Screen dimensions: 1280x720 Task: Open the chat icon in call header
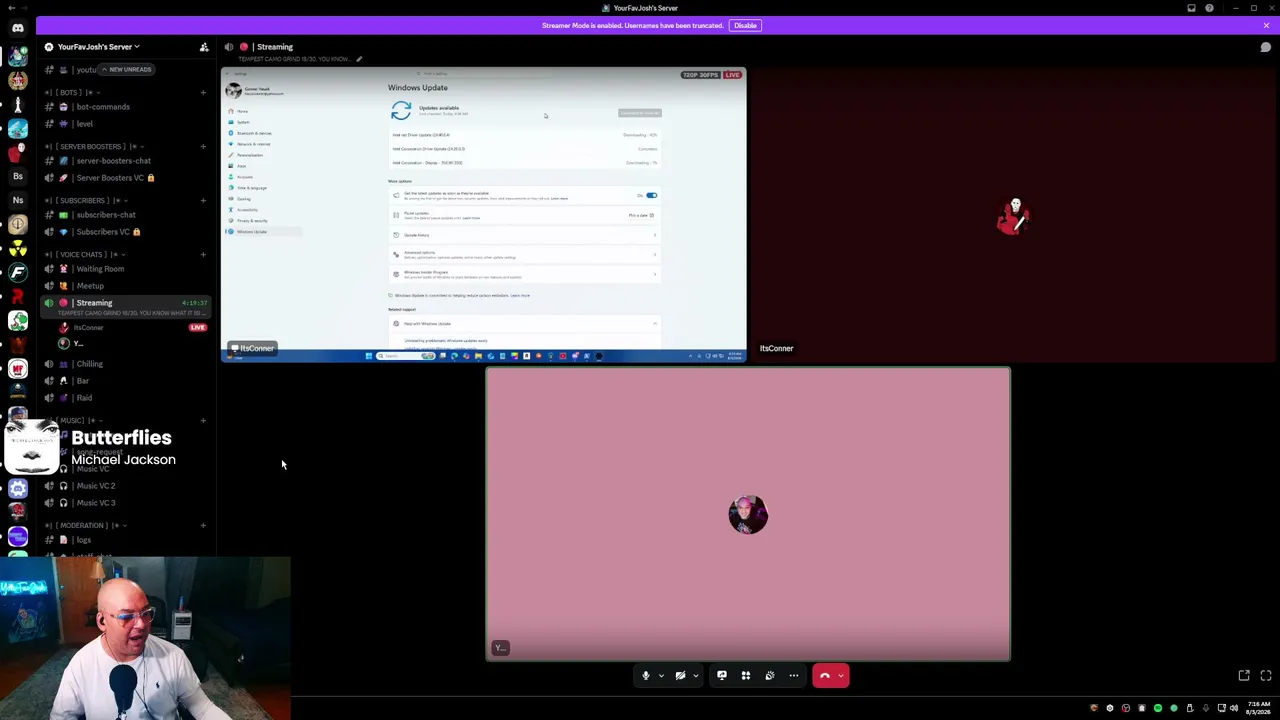pyautogui.click(x=1265, y=47)
